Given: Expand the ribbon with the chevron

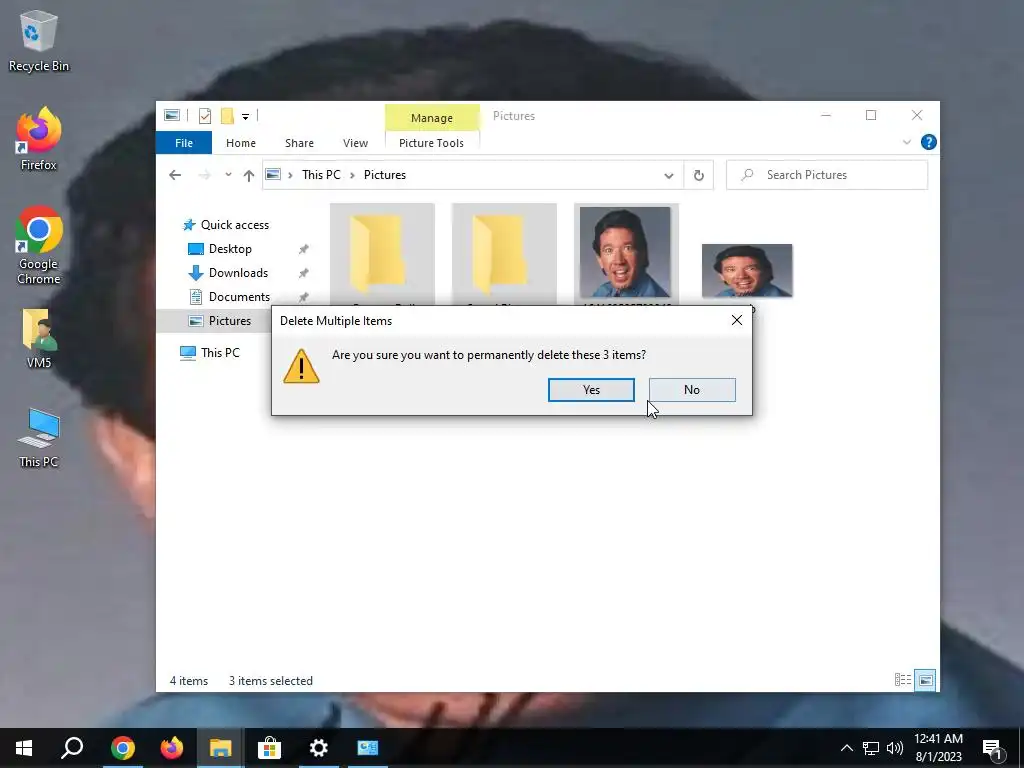Looking at the screenshot, I should (x=906, y=142).
